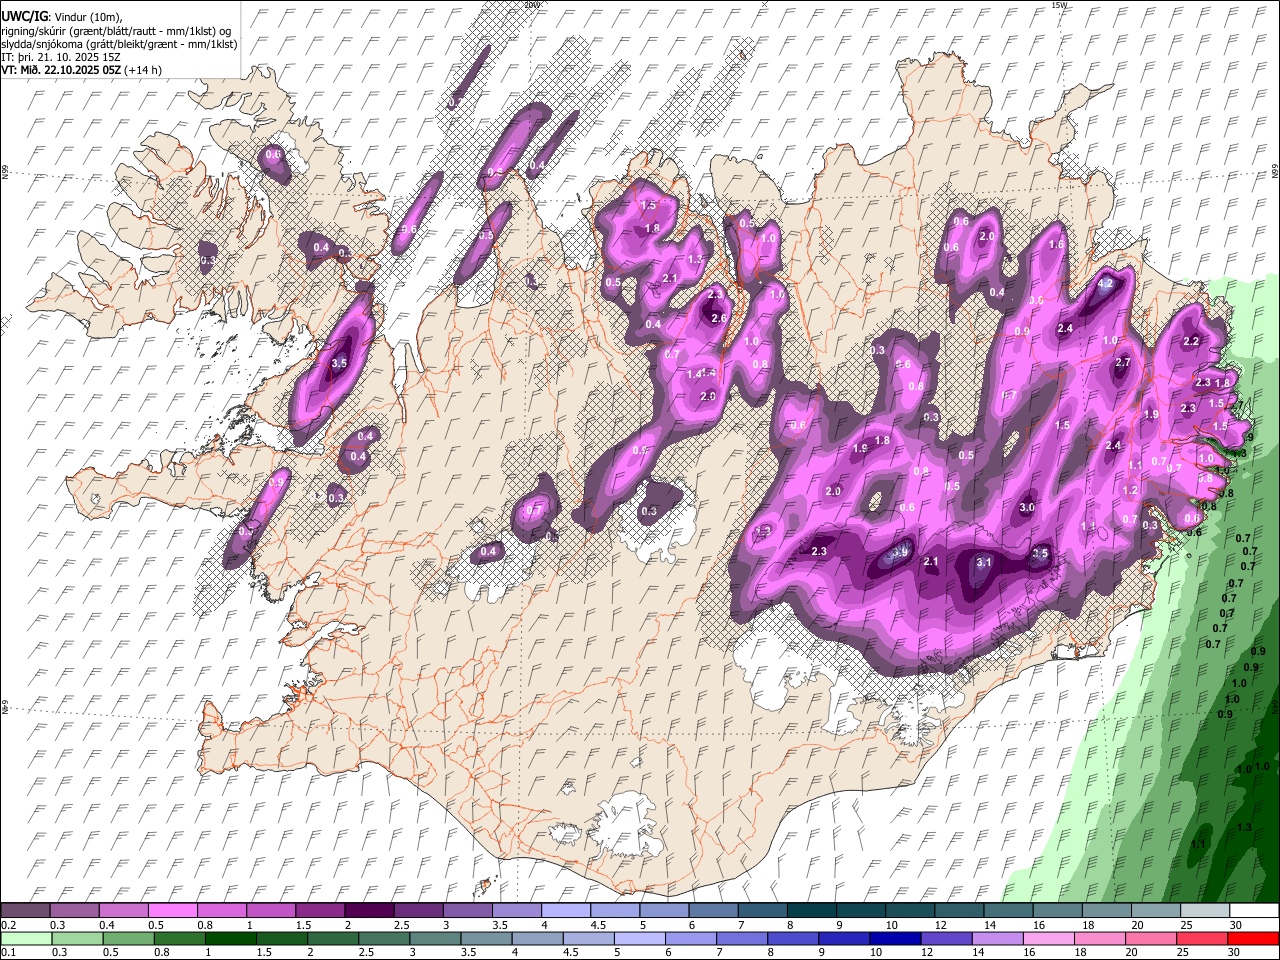Screen dimensions: 1280x960
Task: Select the pink swatch between 20 and 25, lower legend row
Action: 1151,938
